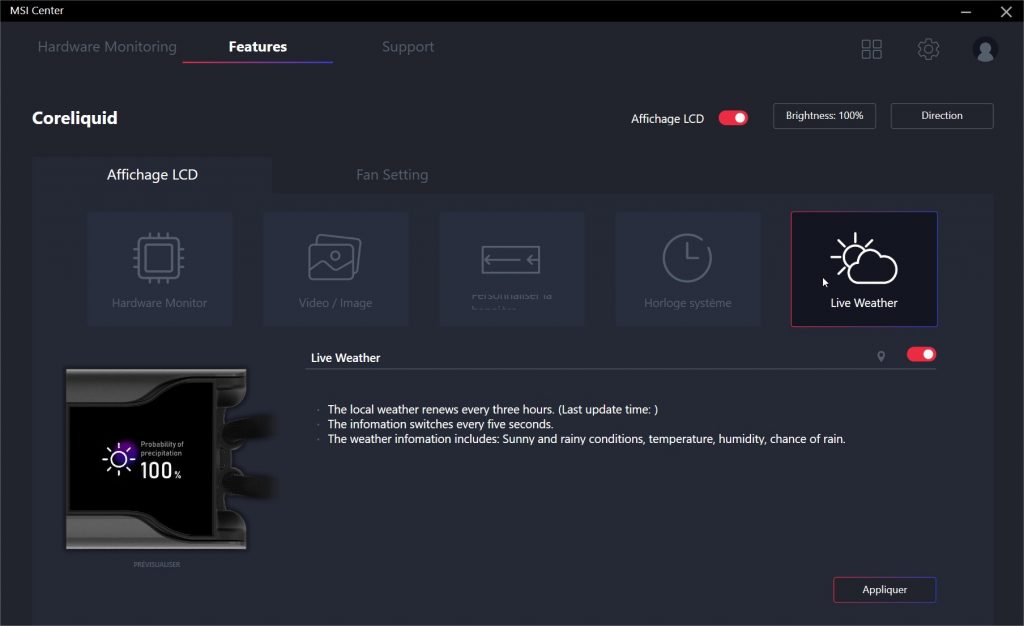1024x626 pixels.
Task: Minimize the MSI Center window
Action: tap(965, 11)
